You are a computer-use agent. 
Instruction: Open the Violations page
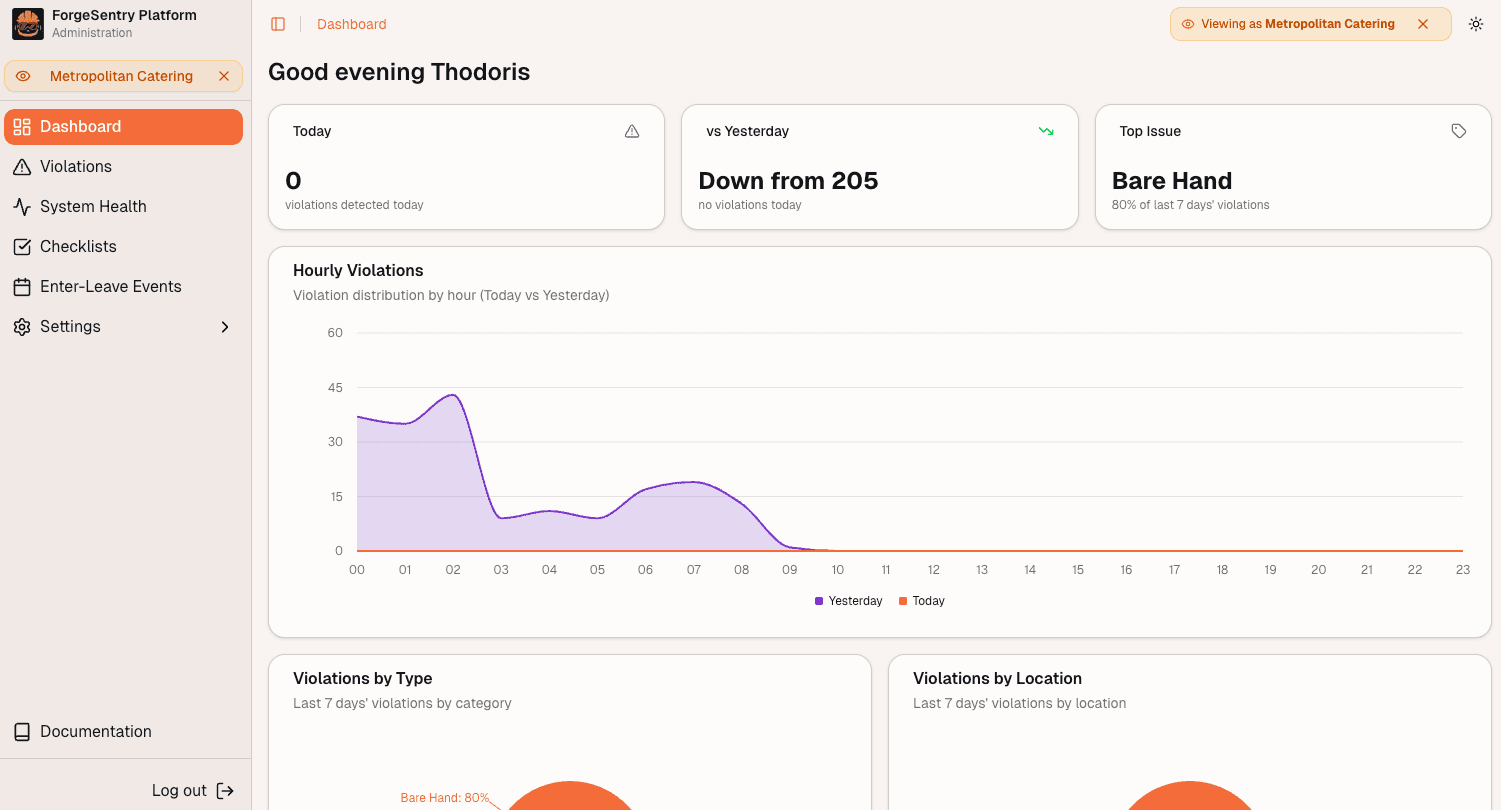(76, 167)
